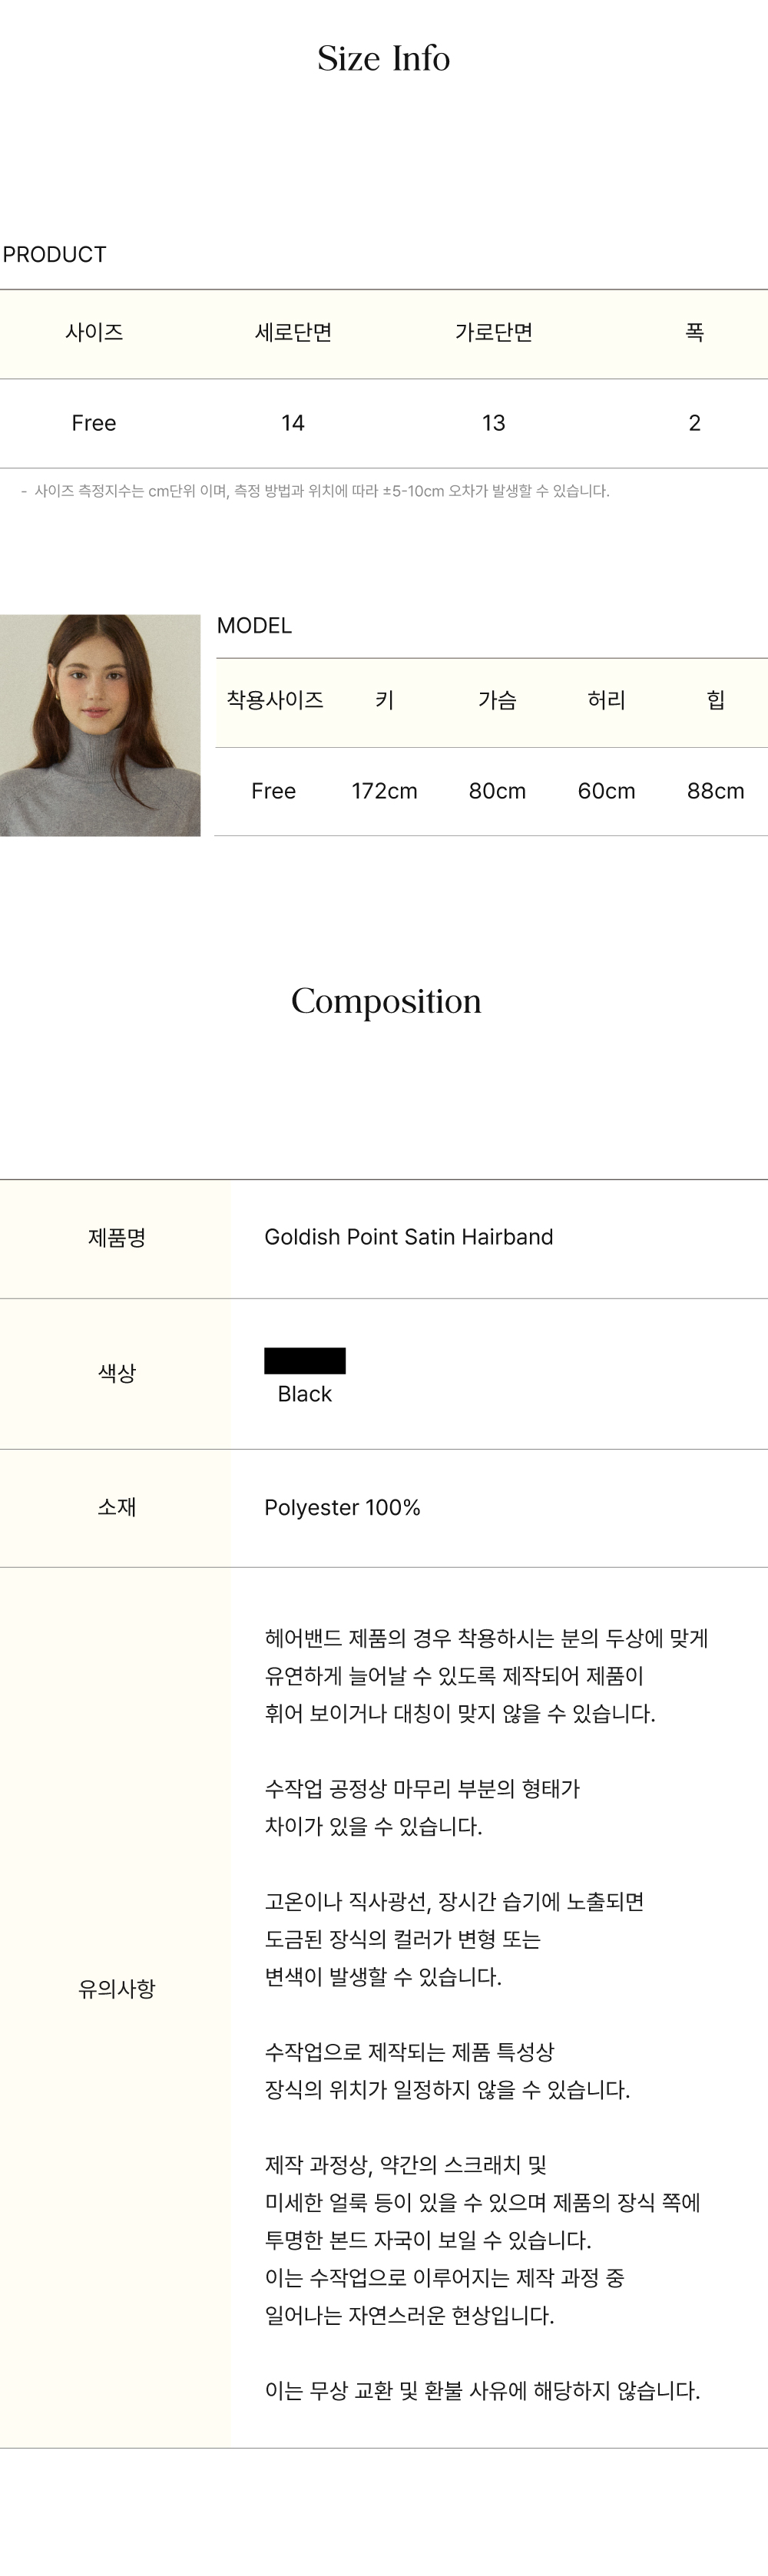Click the MODEL section label
The height and width of the screenshot is (2576, 768).
254,625
